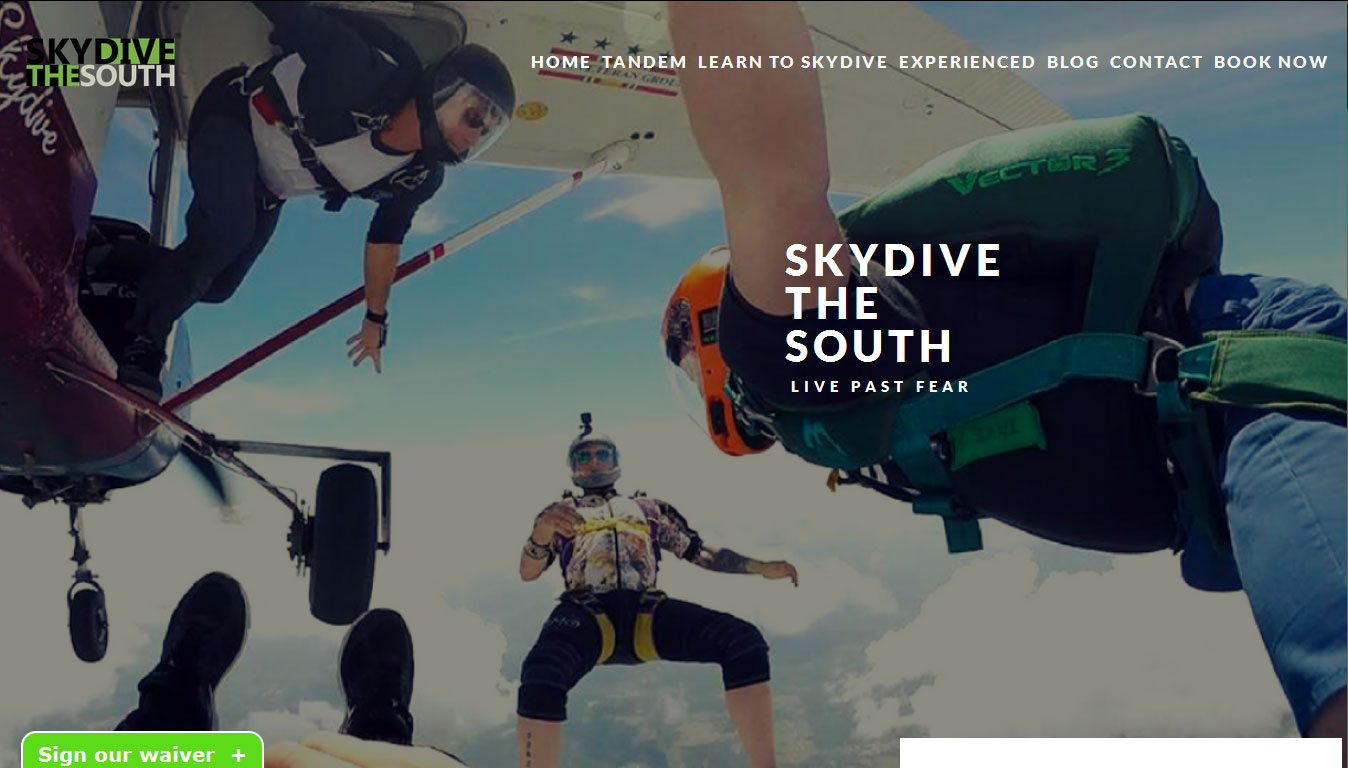Expand the Learn to Skydive menu
Screen dimensions: 1348x768
(793, 62)
